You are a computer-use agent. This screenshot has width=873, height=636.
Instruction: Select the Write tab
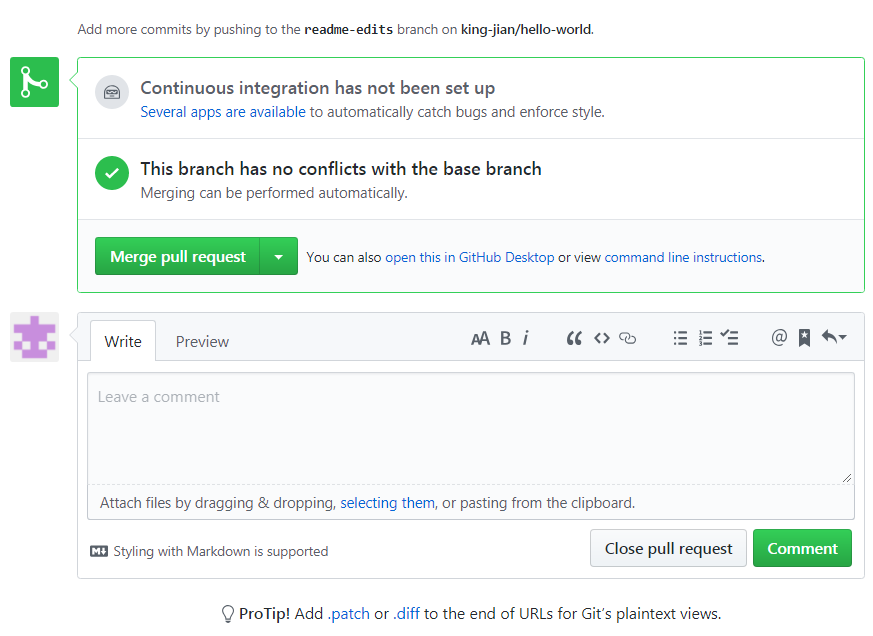click(123, 342)
